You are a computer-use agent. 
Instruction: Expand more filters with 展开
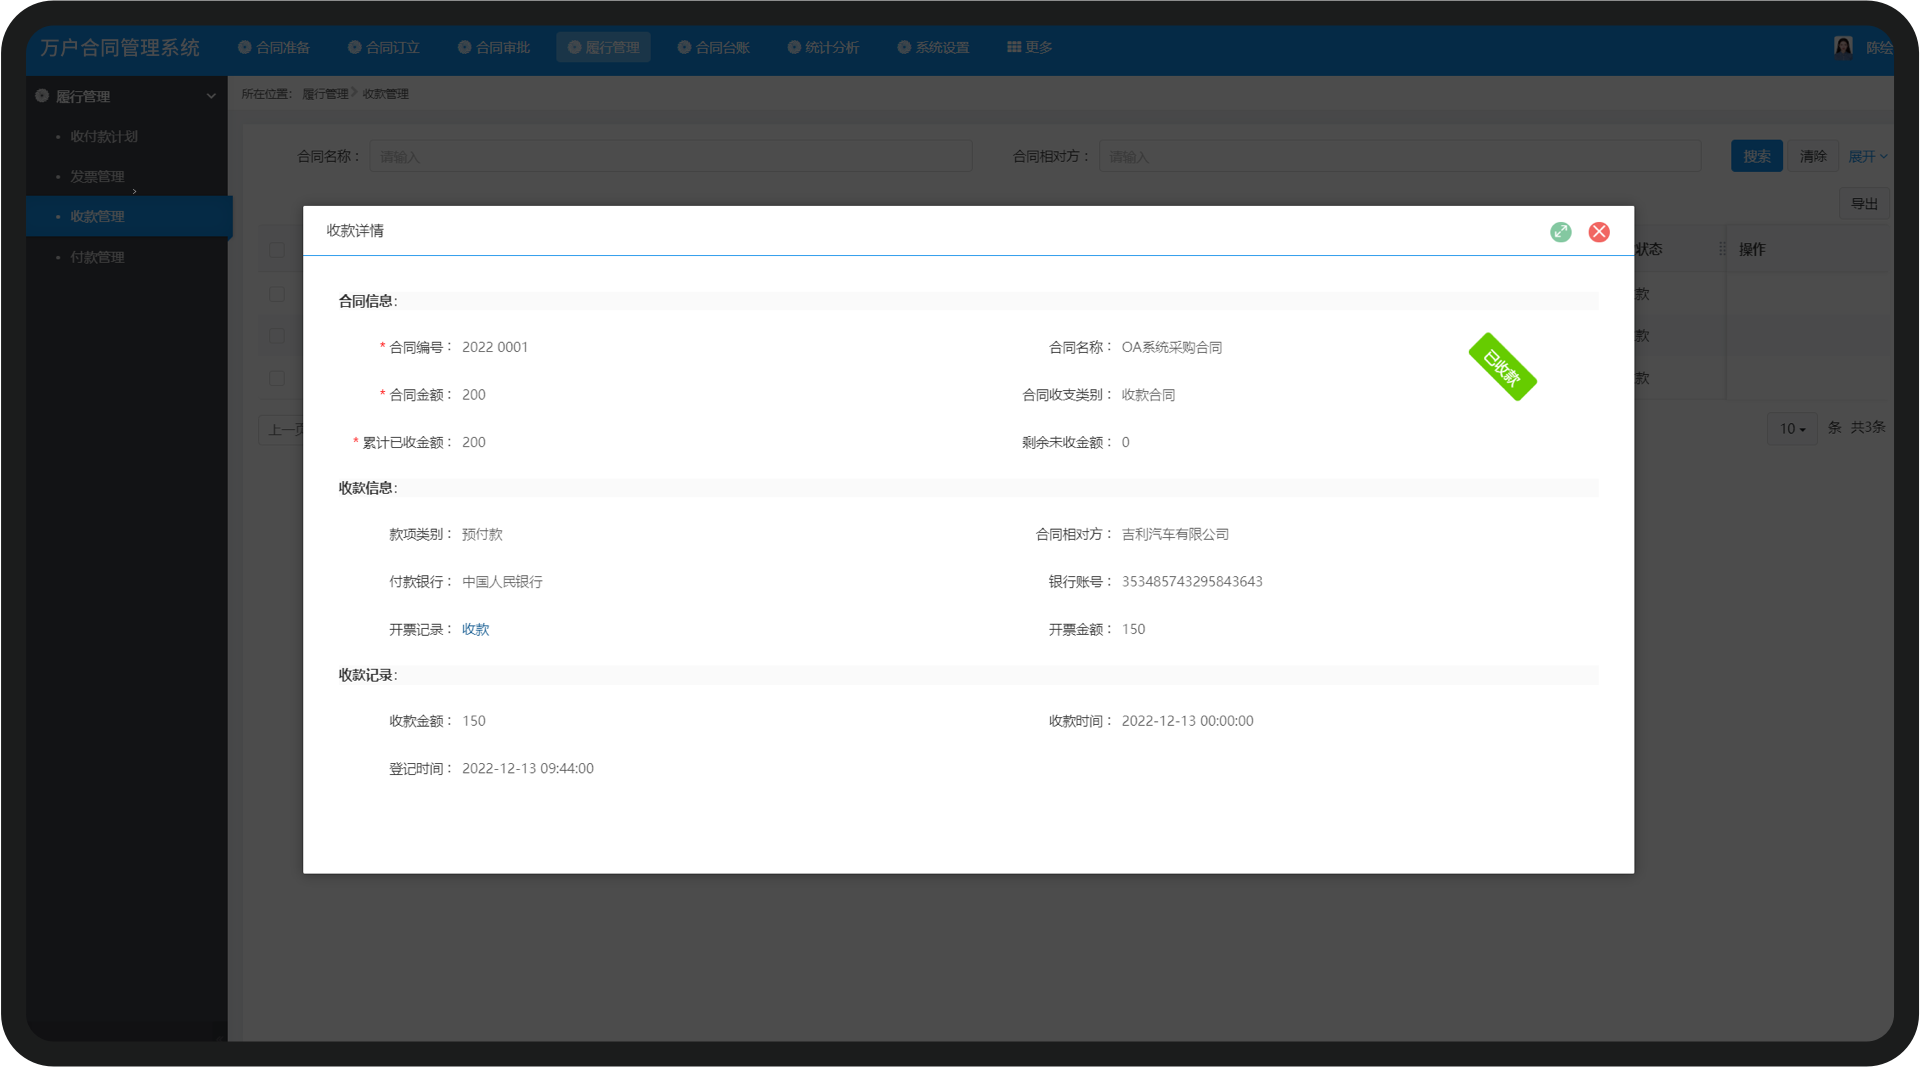(1867, 156)
